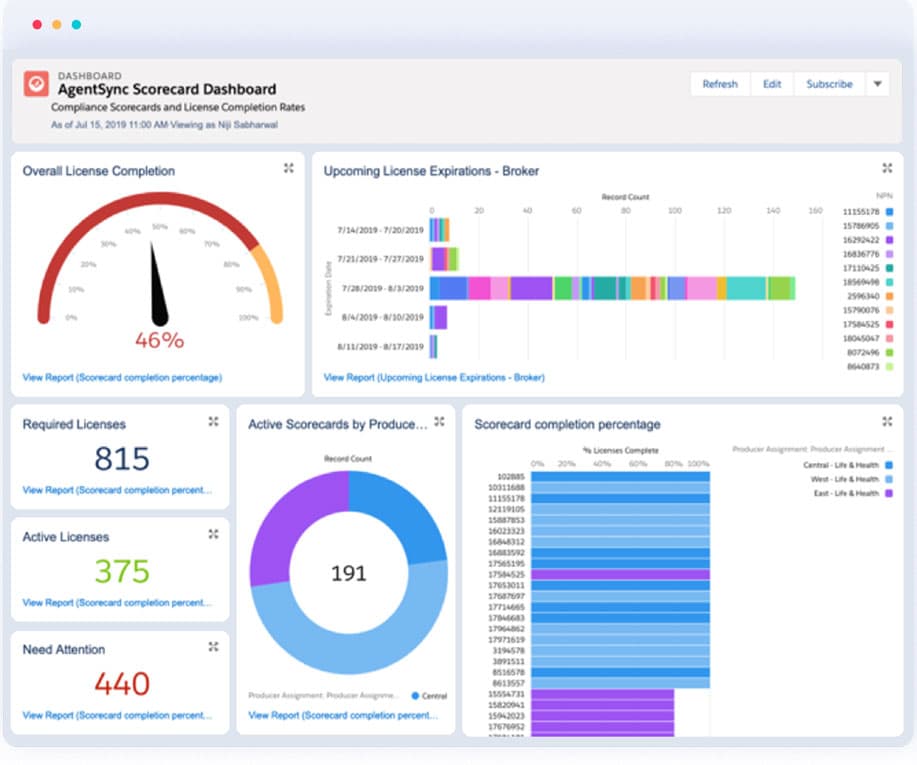The width and height of the screenshot is (917, 765).
Task: Expand the Active Scorecards by Producer widget
Action: pyautogui.click(x=439, y=422)
